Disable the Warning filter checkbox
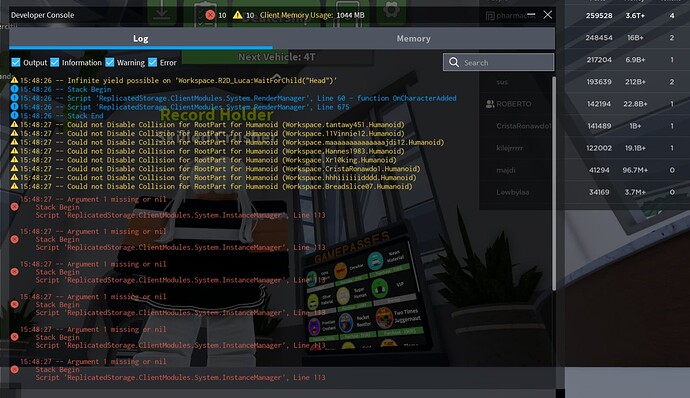Viewport: 690px width, 398px height. click(110, 63)
